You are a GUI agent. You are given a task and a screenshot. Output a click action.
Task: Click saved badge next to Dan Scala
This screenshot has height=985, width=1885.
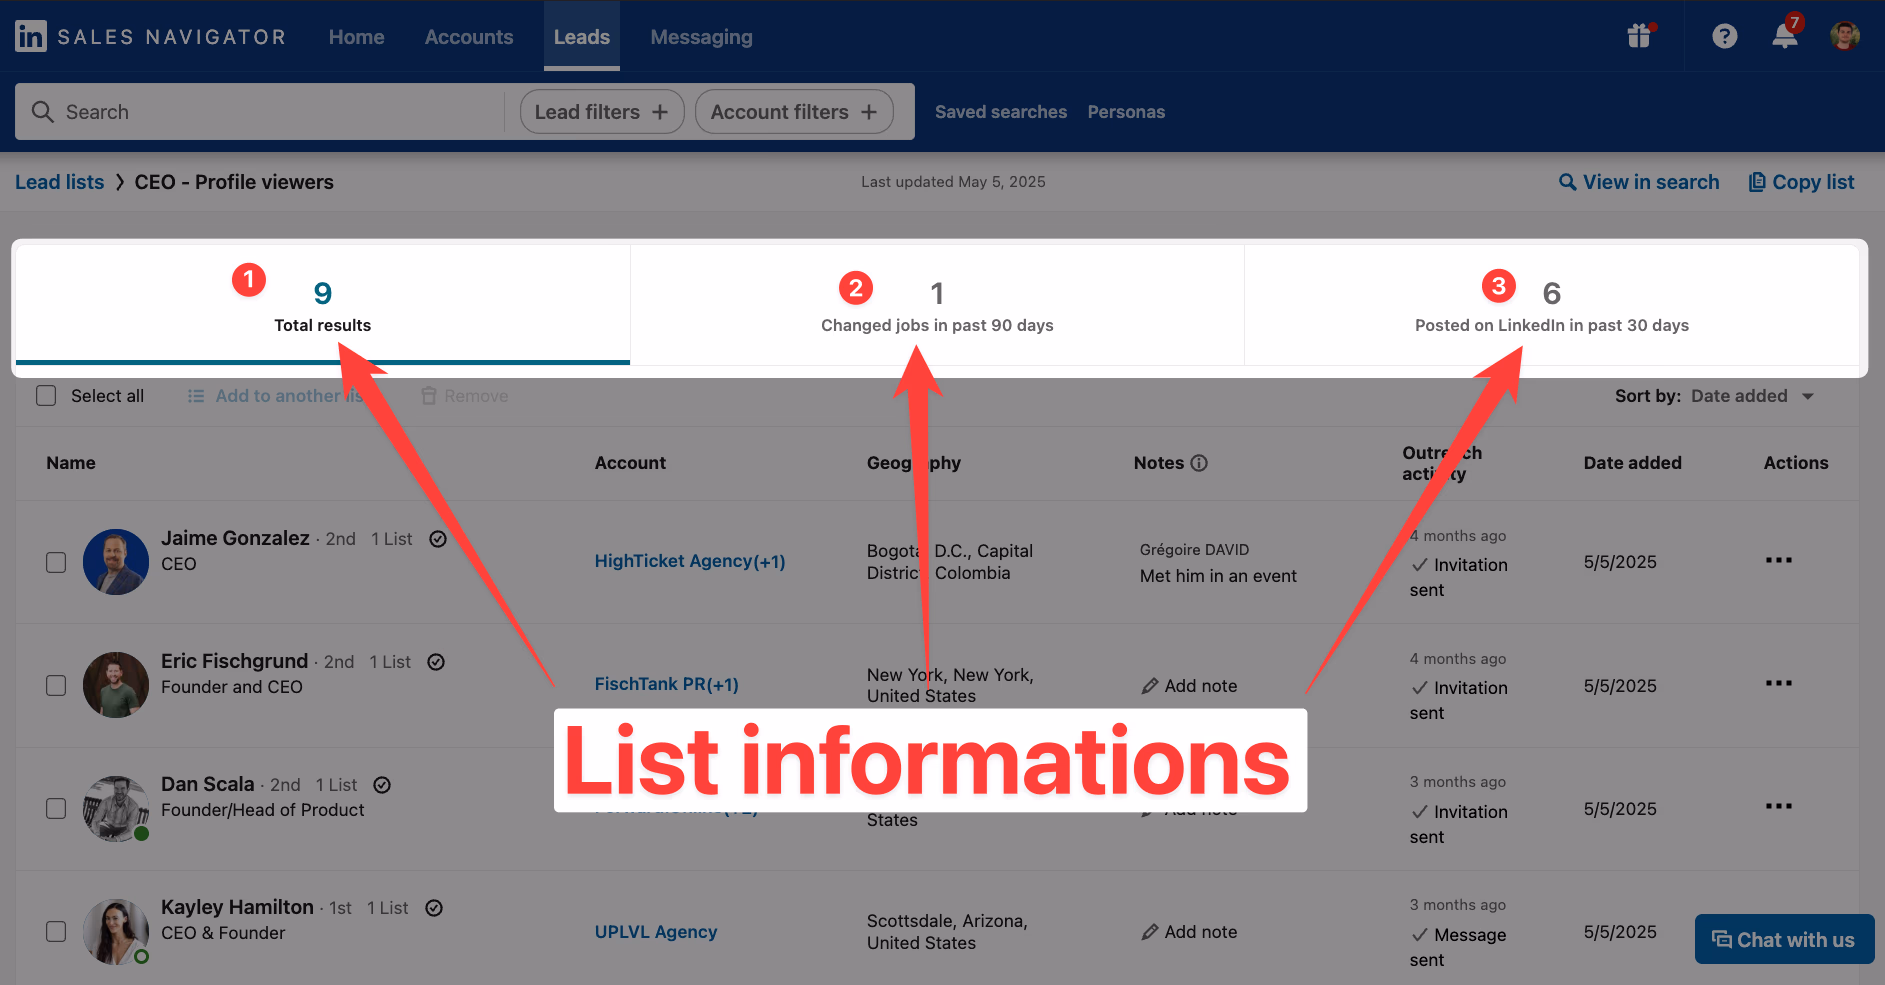(382, 785)
